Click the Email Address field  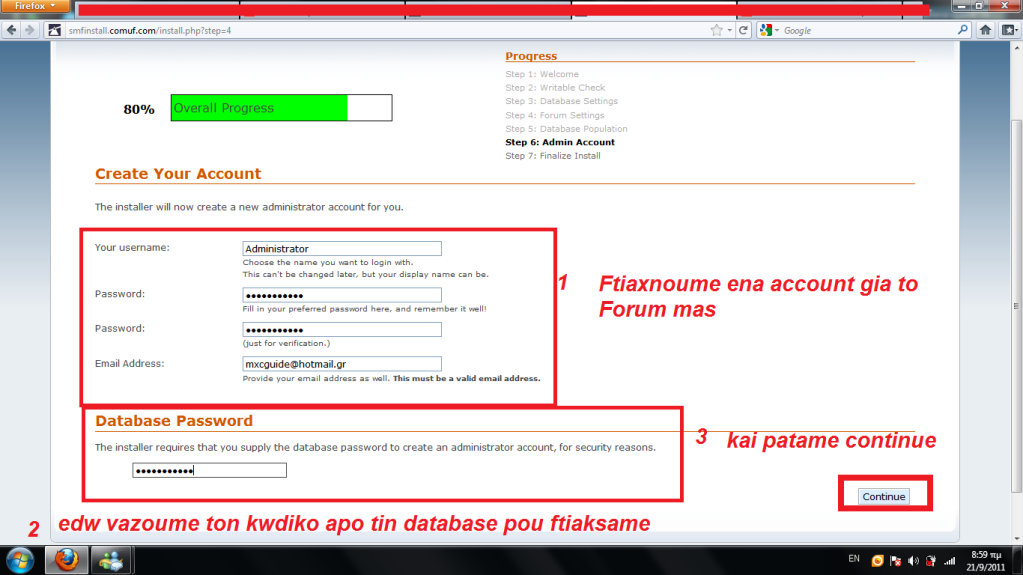[x=341, y=365]
